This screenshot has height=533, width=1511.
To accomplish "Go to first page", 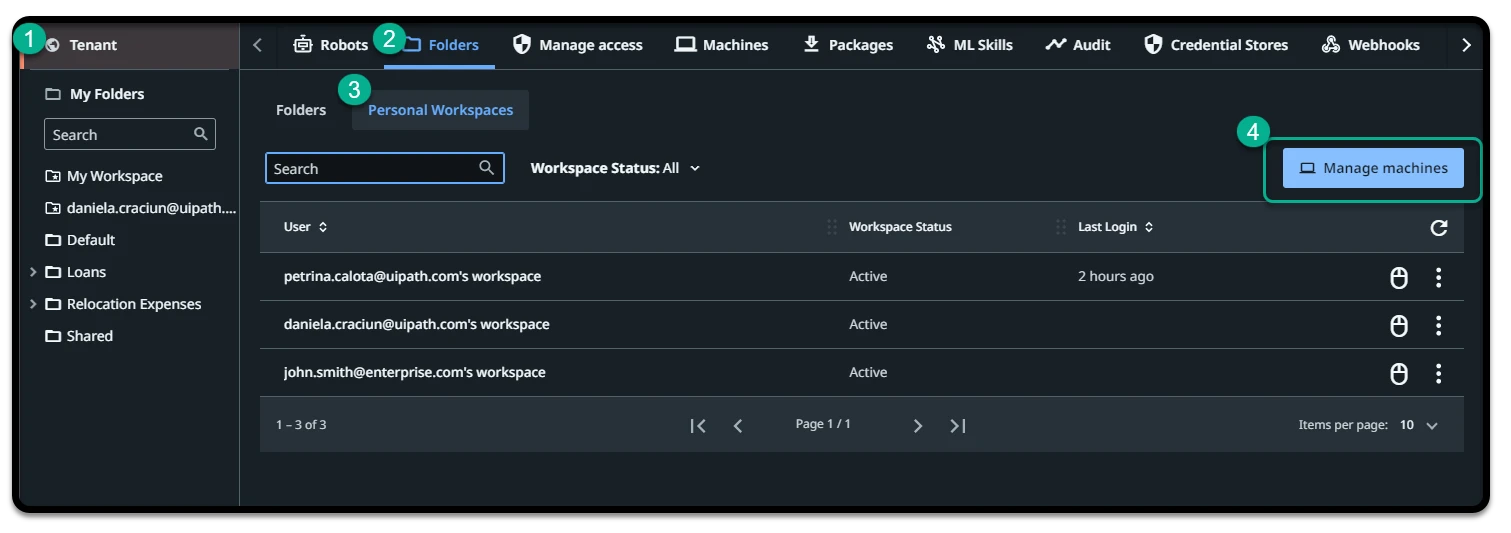I will (698, 426).
